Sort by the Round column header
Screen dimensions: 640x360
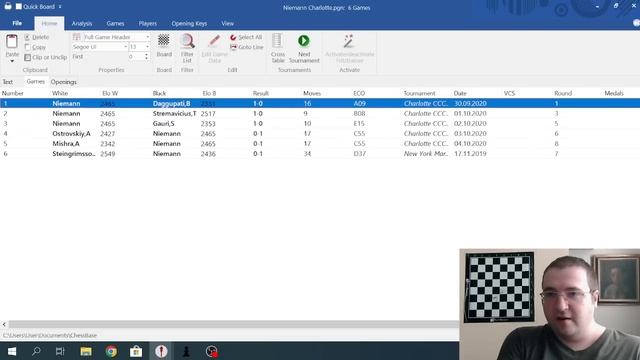[x=563, y=93]
